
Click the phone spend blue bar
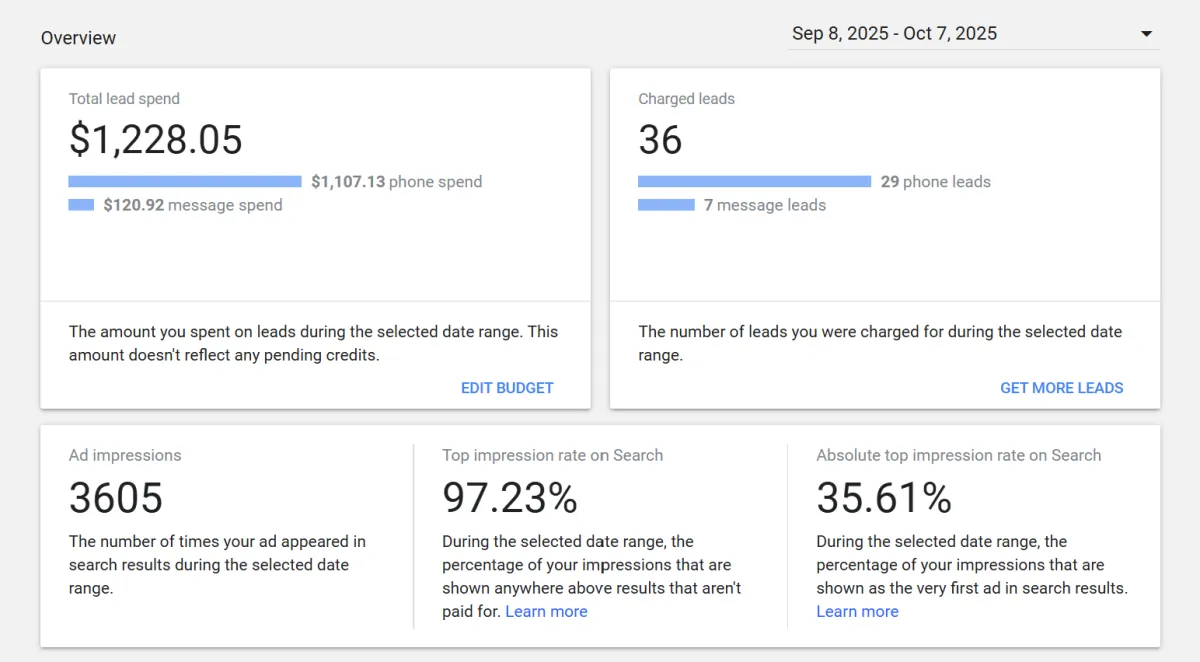185,182
